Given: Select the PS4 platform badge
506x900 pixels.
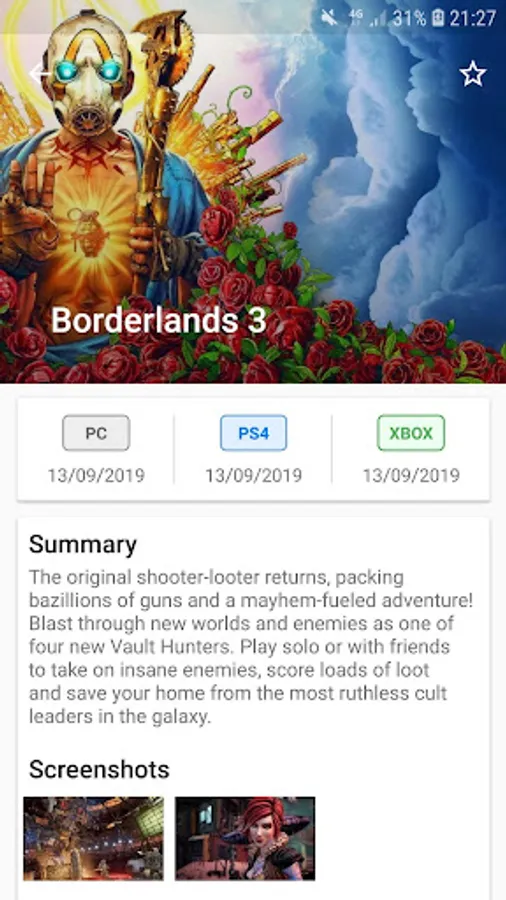Looking at the screenshot, I should pos(254,433).
